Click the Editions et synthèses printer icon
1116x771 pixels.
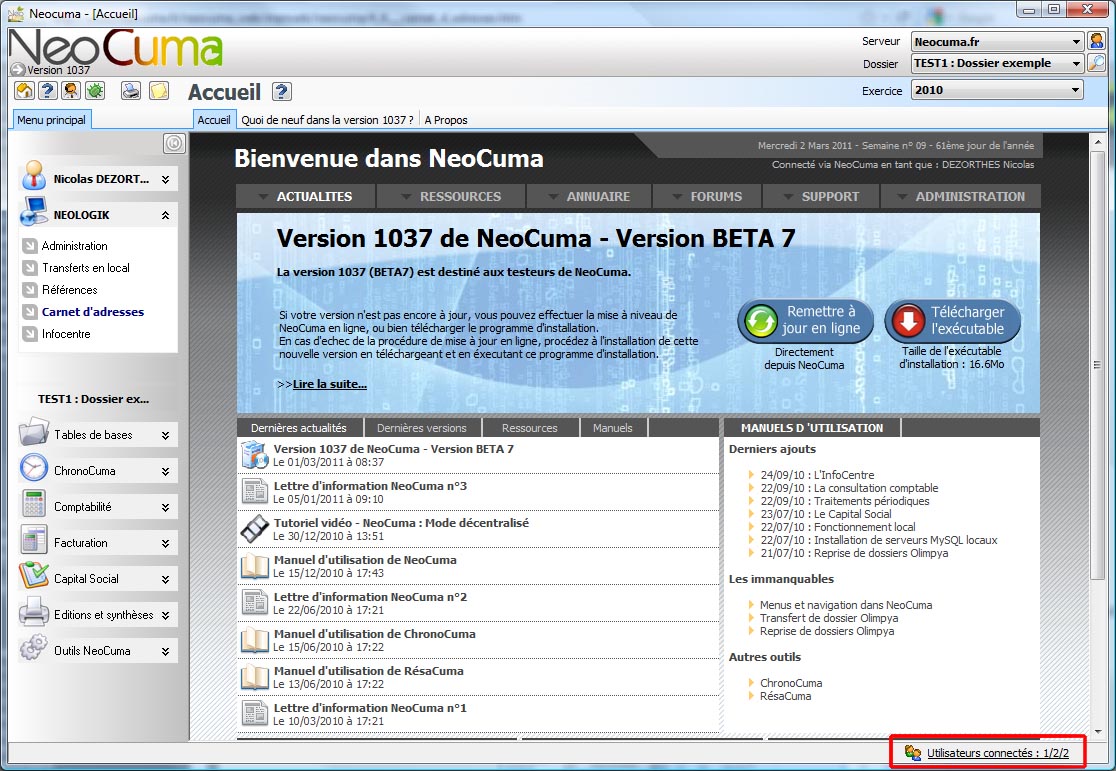(x=33, y=612)
